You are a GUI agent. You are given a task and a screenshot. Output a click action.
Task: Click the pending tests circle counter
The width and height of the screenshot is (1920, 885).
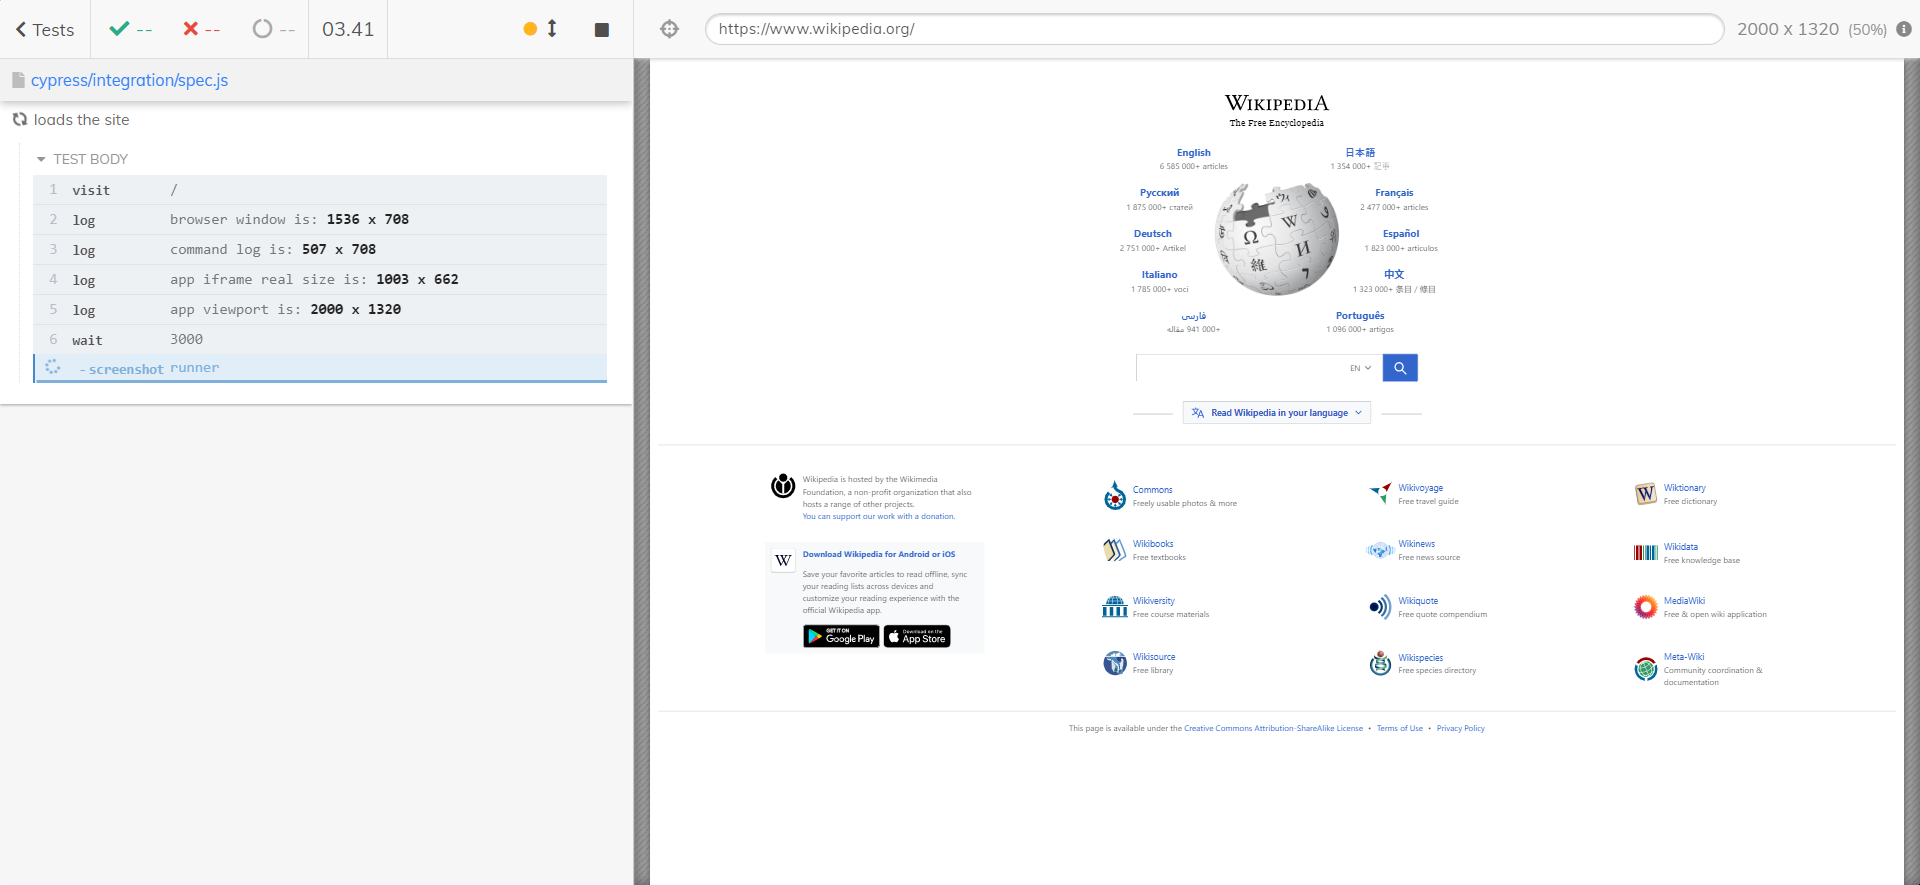(274, 29)
